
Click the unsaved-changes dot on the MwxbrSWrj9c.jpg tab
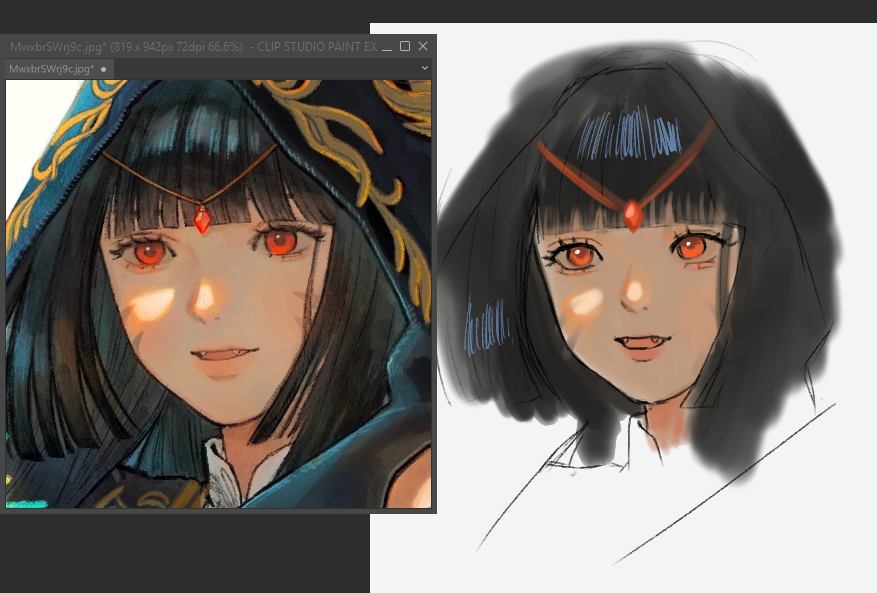[x=103, y=70]
